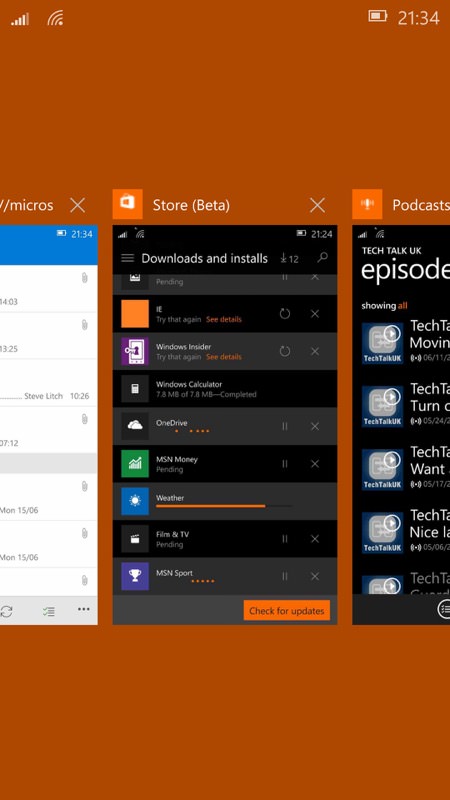This screenshot has height=800, width=450.
Task: Tap the Podcasts app icon in card header
Action: [x=367, y=204]
